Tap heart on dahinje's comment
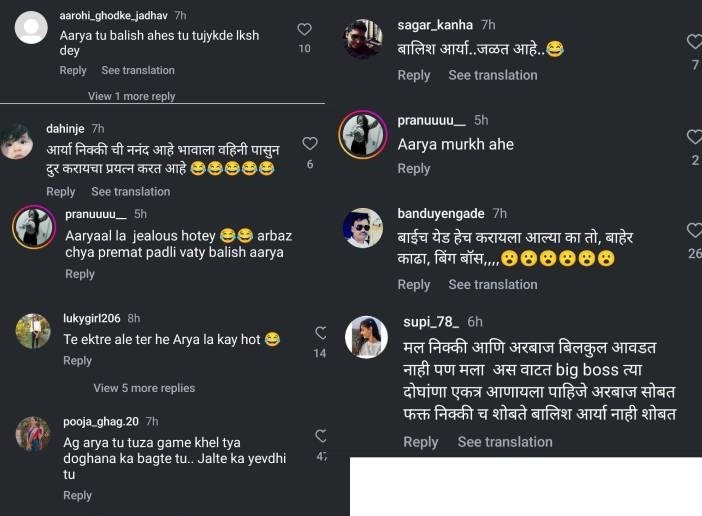Image resolution: width=702 pixels, height=516 pixels. tap(310, 144)
